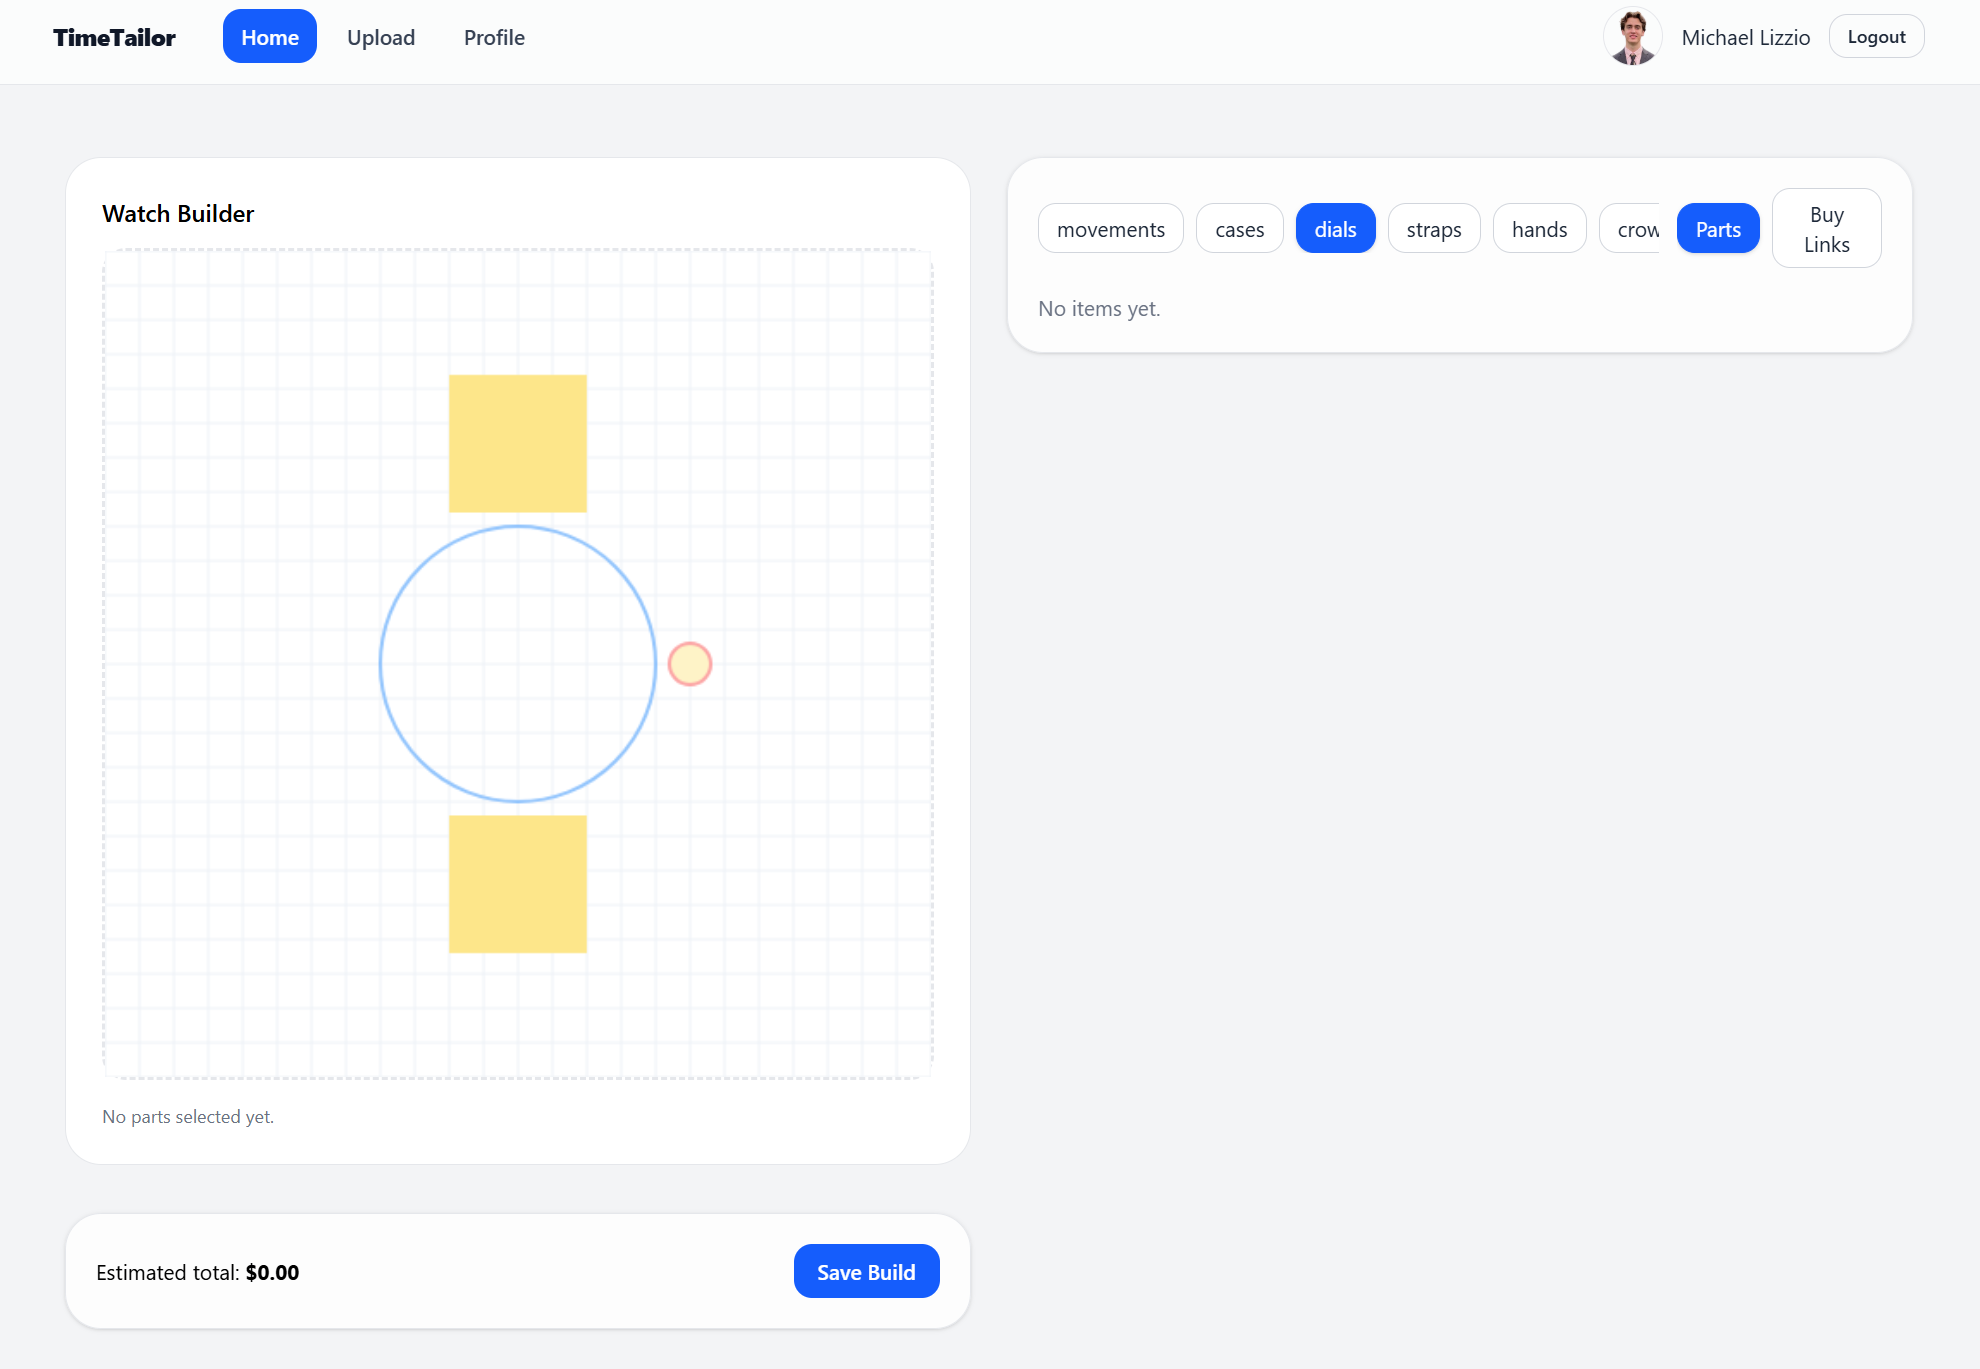
Task: Filter parts by movements
Action: click(1110, 229)
